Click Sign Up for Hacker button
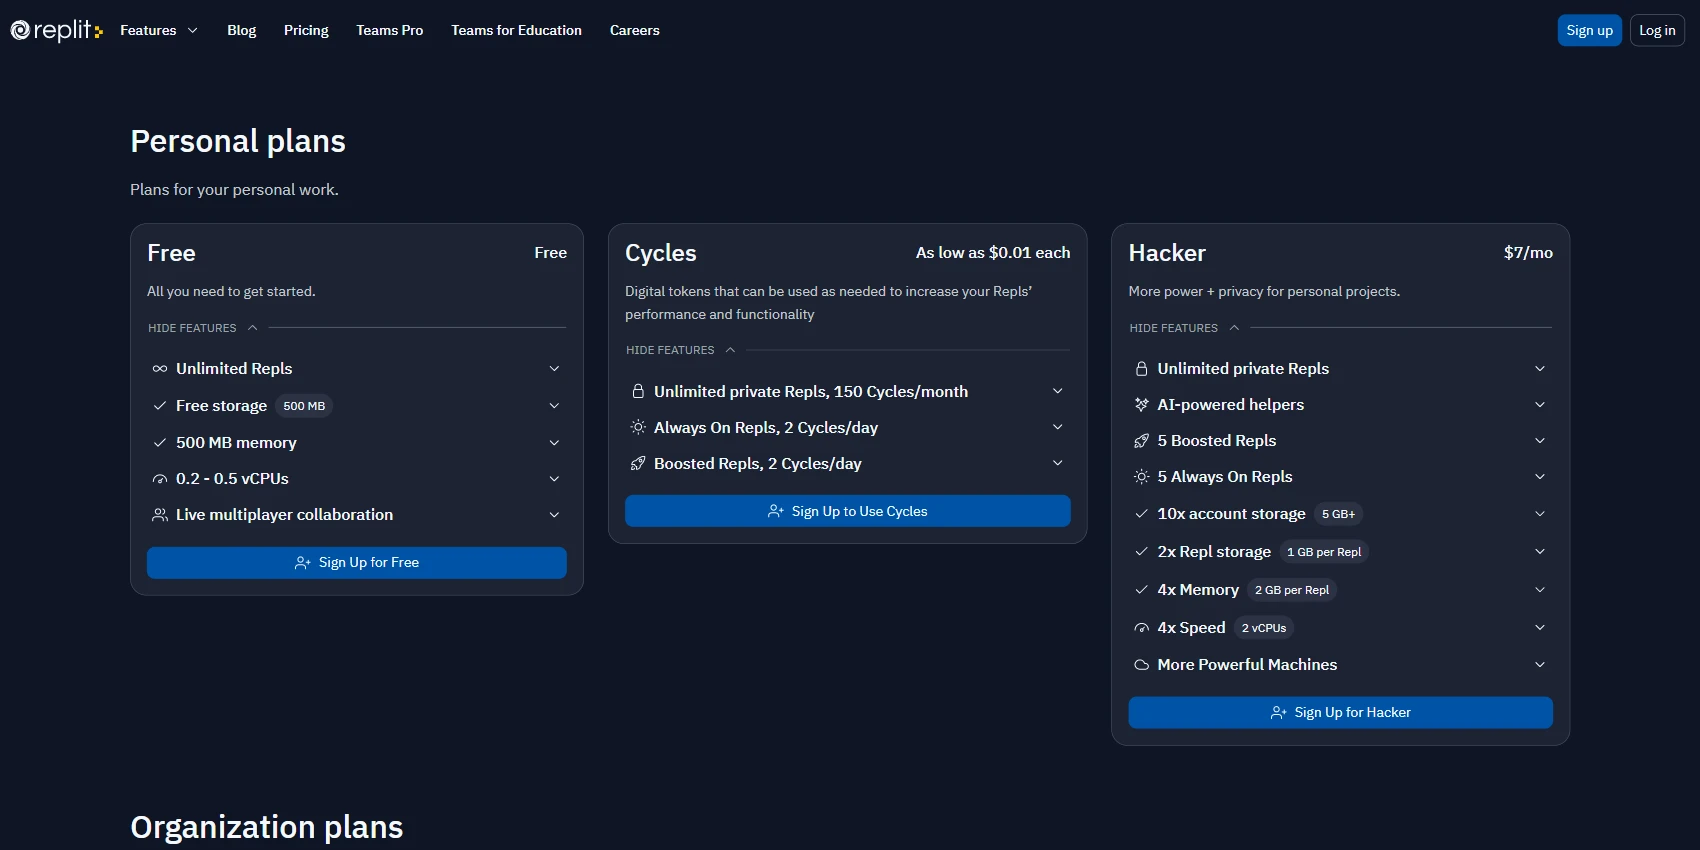This screenshot has height=850, width=1700. click(1341, 713)
